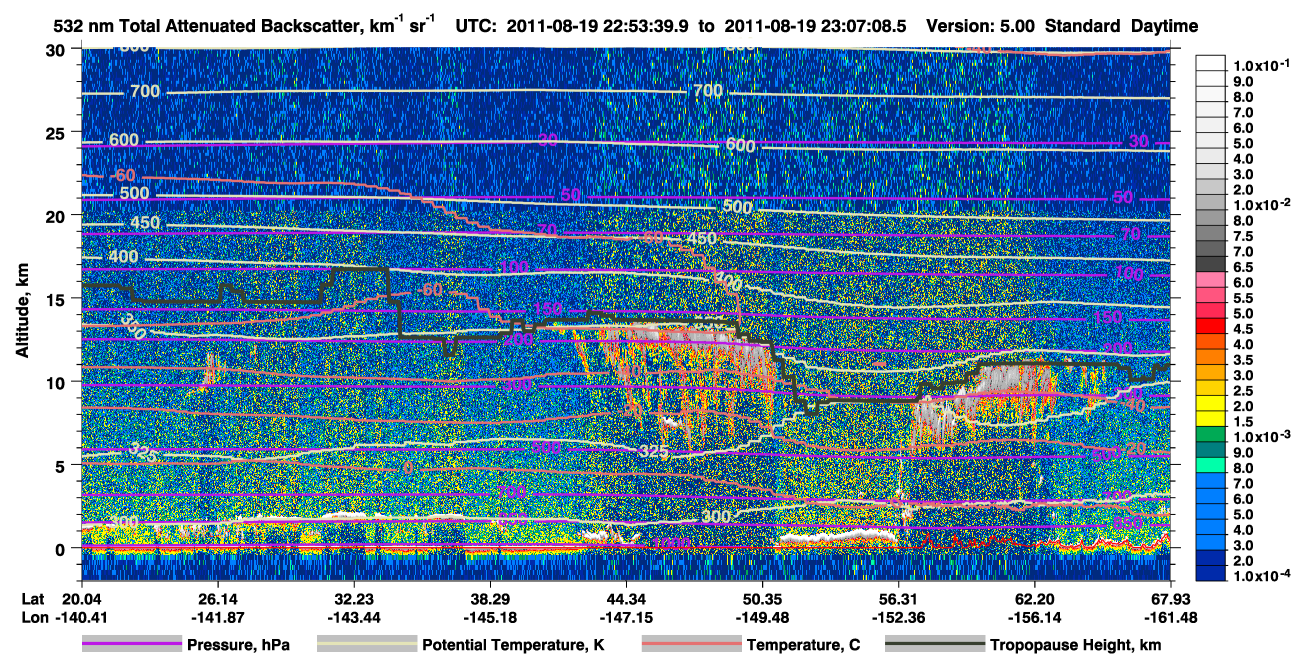Click the magenta Pressure legend line sample
Image resolution: width=1300 pixels, height=667 pixels.
pyautogui.click(x=131, y=645)
